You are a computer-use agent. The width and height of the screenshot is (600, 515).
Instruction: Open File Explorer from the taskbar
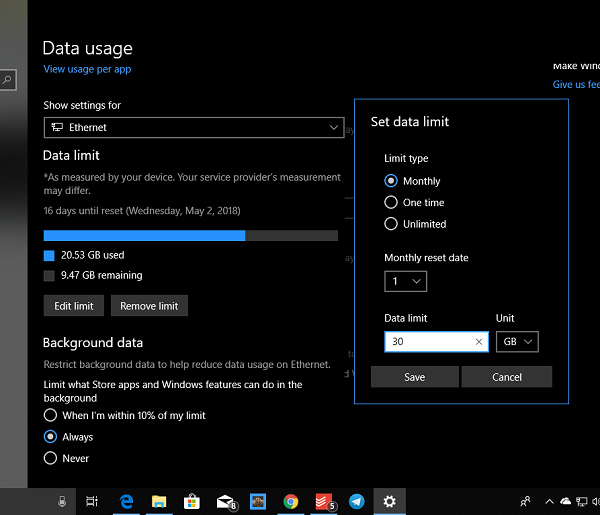[x=159, y=501]
